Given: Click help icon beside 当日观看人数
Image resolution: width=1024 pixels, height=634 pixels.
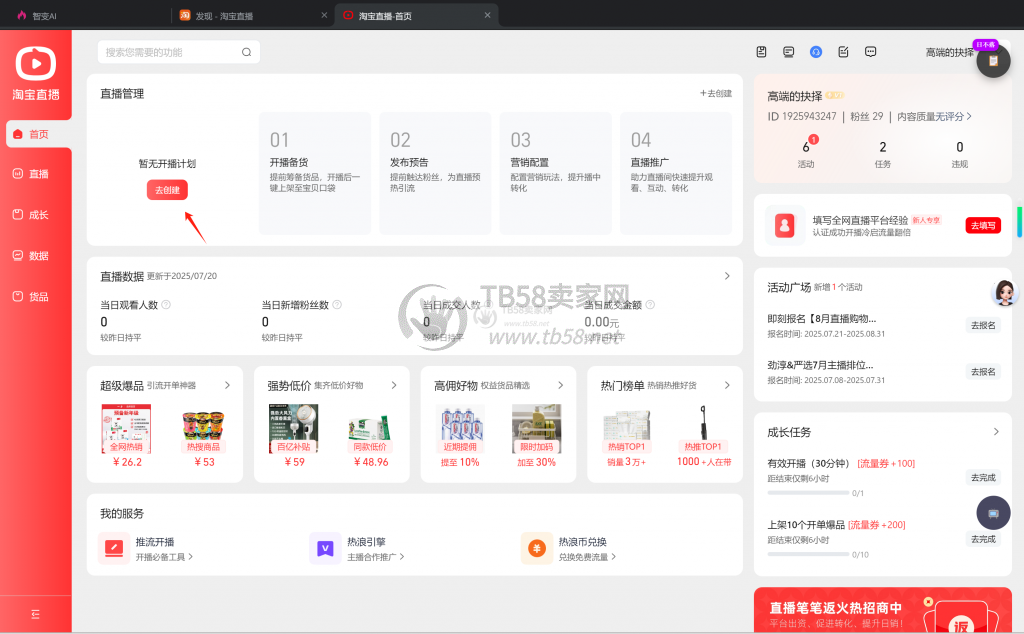Looking at the screenshot, I should point(166,304).
